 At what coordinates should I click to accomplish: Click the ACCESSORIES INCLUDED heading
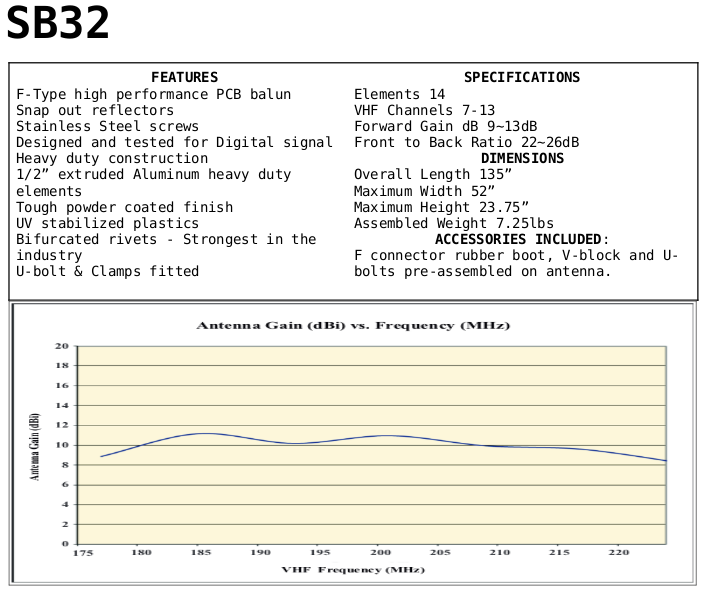tap(521, 239)
